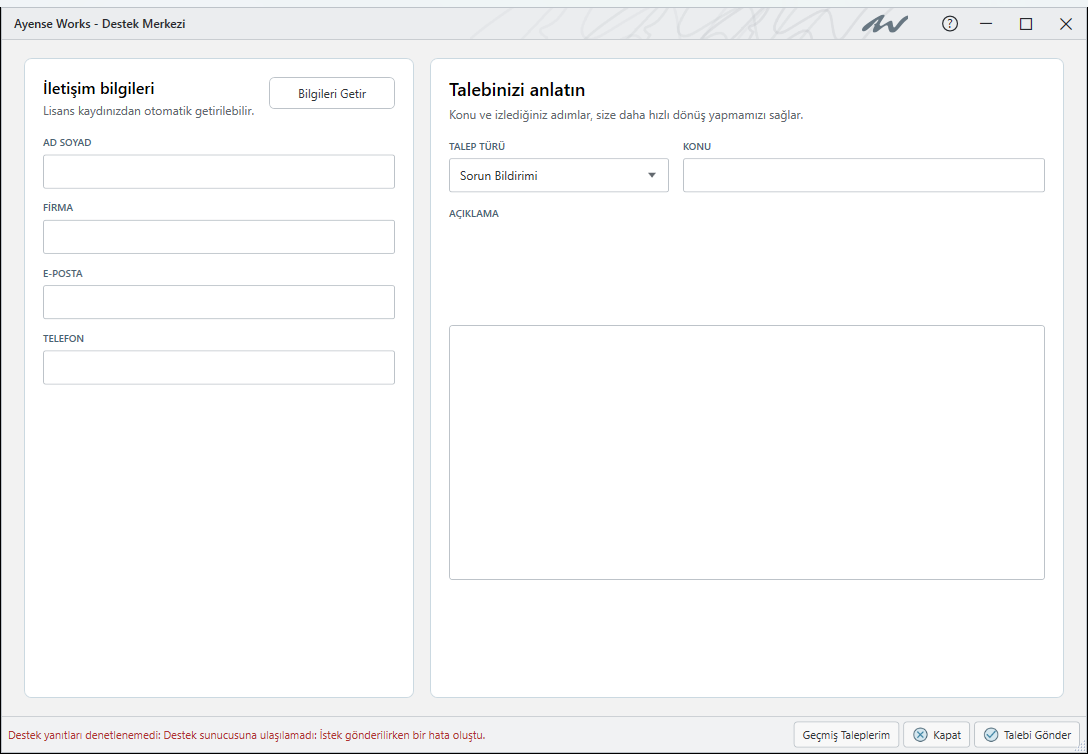1088x754 pixels.
Task: Focus the Ad Soyad input field
Action: [x=219, y=172]
